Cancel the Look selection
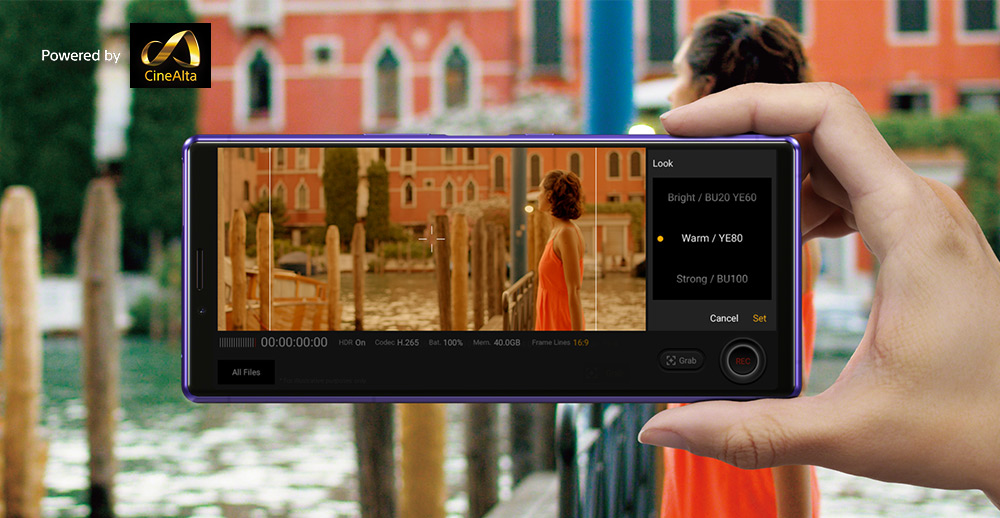 (x=723, y=318)
